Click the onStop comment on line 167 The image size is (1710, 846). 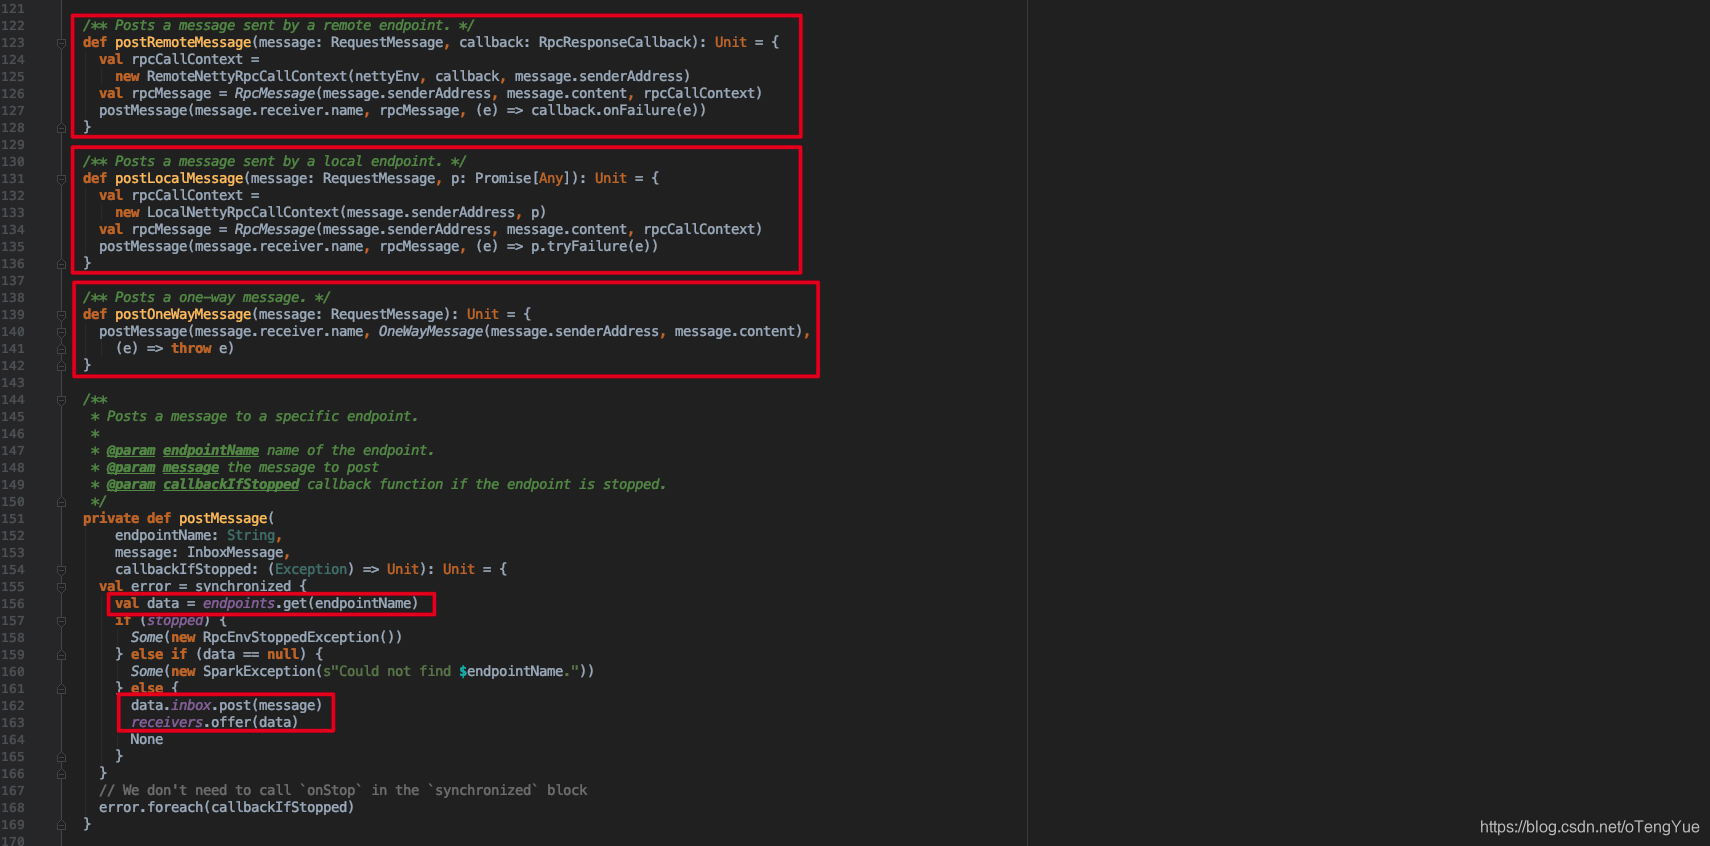(x=343, y=791)
